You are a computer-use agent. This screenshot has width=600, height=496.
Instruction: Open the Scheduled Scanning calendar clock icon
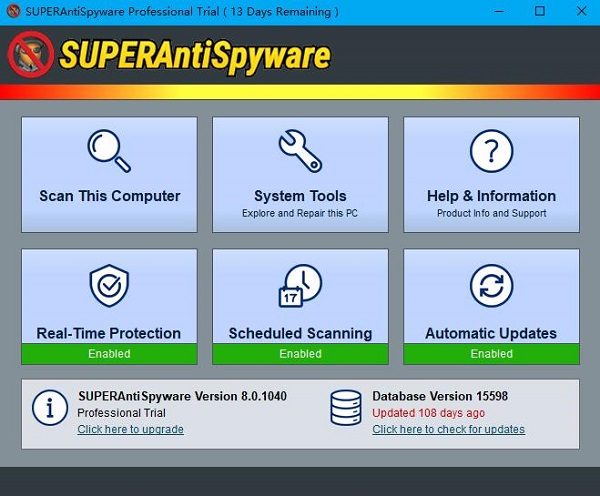(300, 286)
